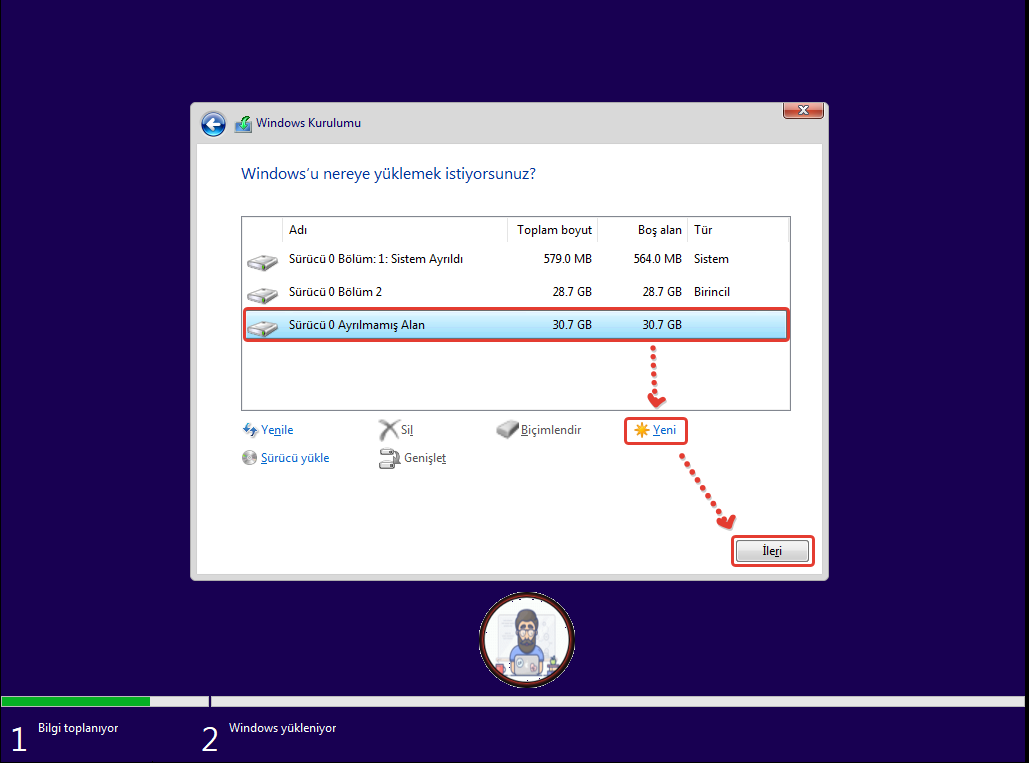Viewport: 1029px width, 763px height.
Task: Choose the Genişlet link text
Action: [425, 458]
